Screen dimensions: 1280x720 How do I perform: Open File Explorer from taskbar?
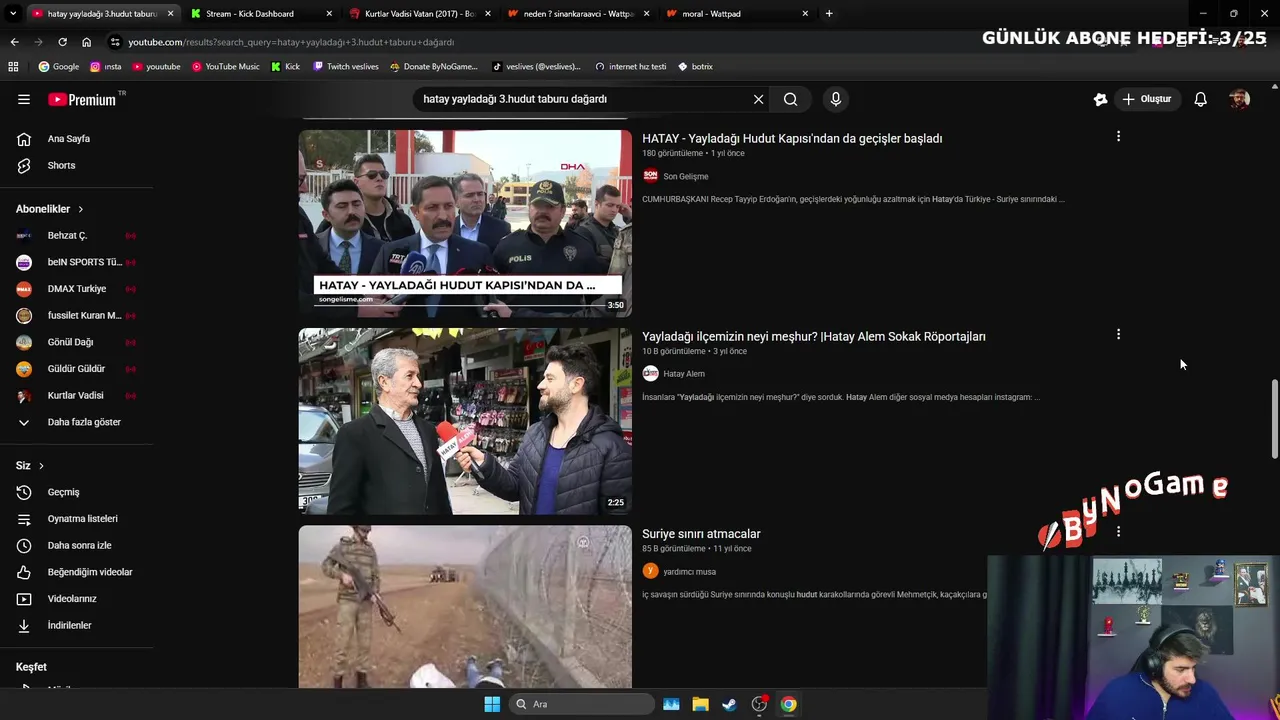[700, 704]
